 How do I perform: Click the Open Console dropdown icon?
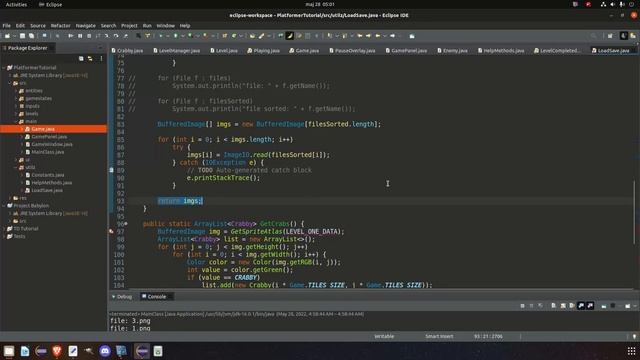628,306
